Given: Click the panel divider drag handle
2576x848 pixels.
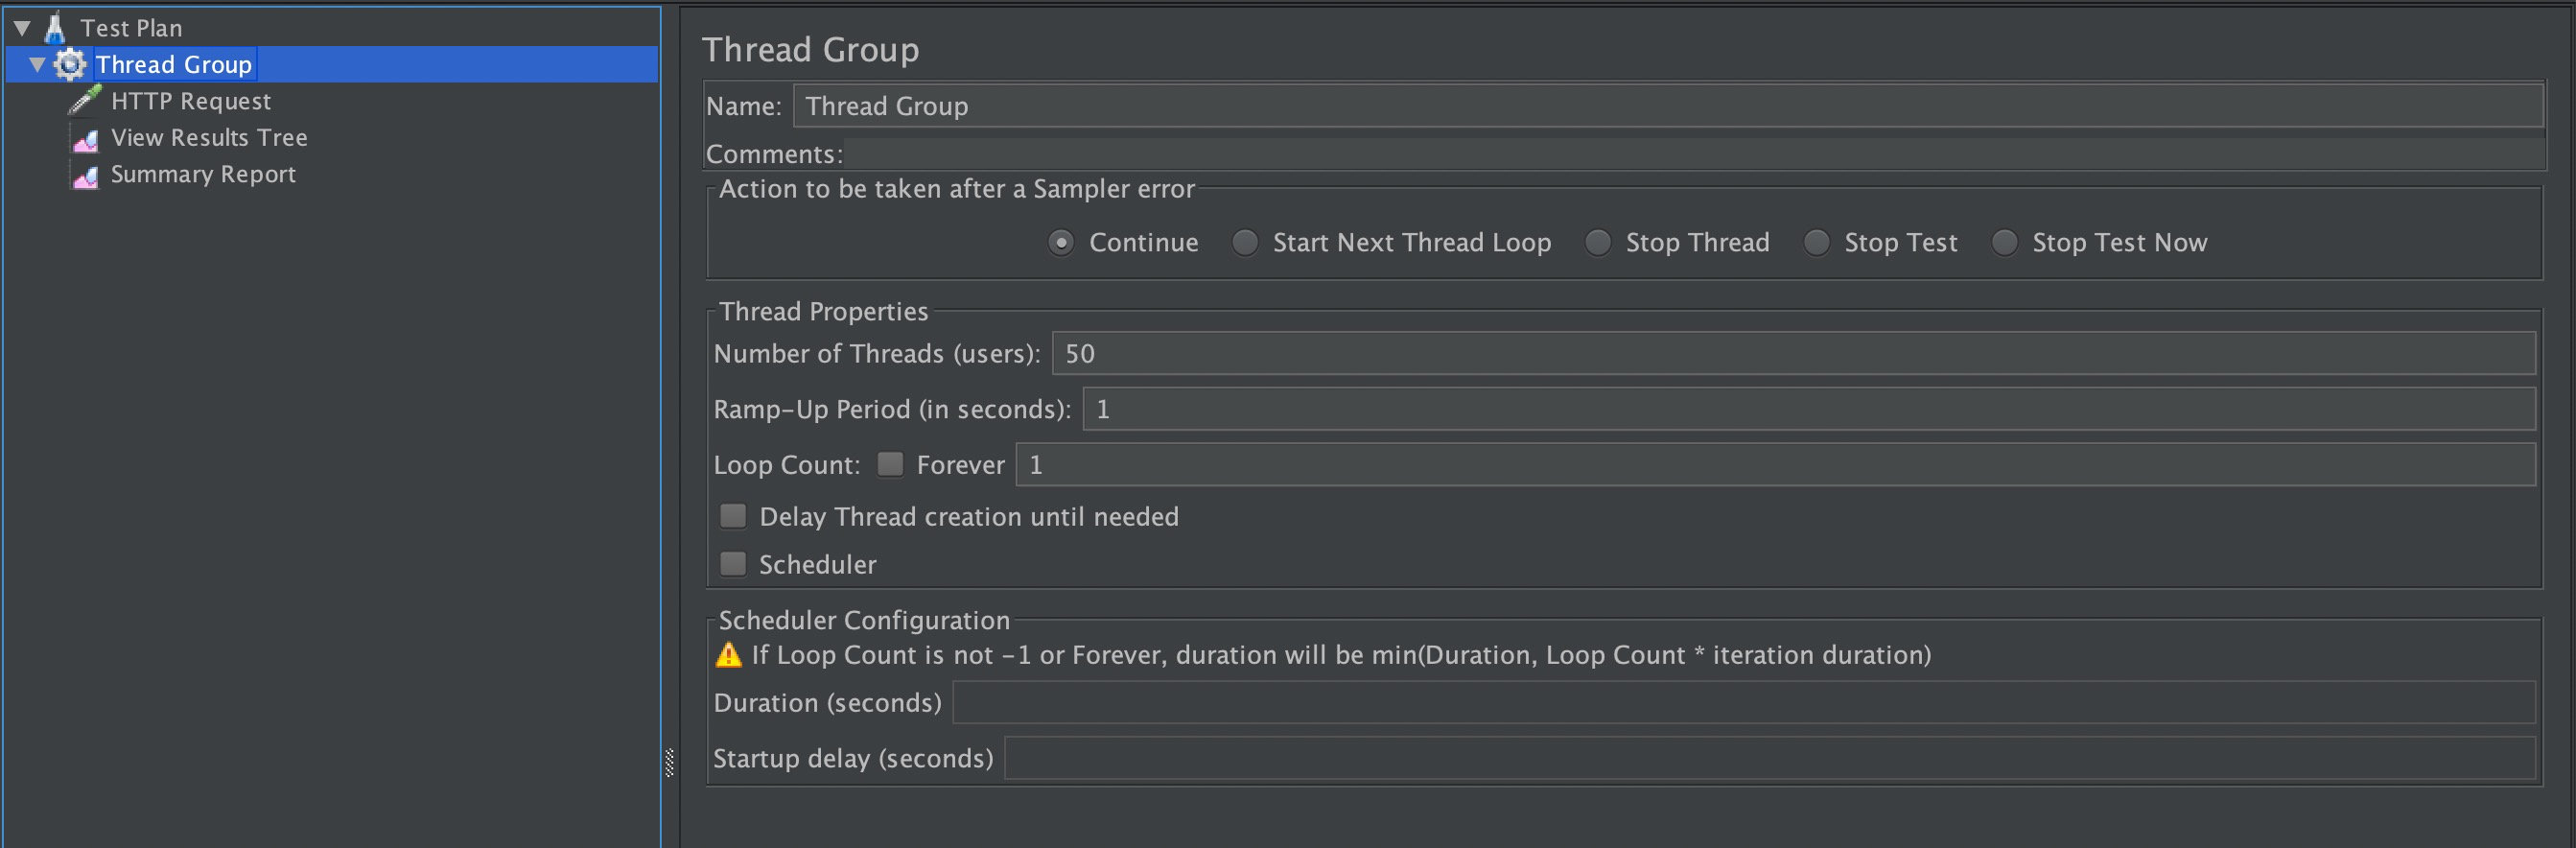Looking at the screenshot, I should (x=669, y=762).
